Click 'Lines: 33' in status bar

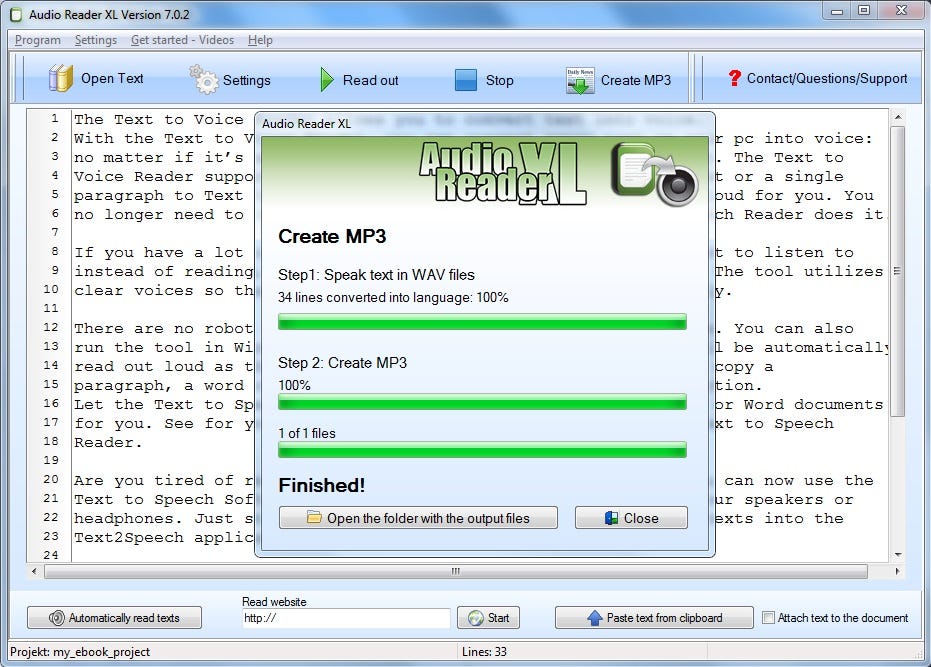[x=484, y=652]
